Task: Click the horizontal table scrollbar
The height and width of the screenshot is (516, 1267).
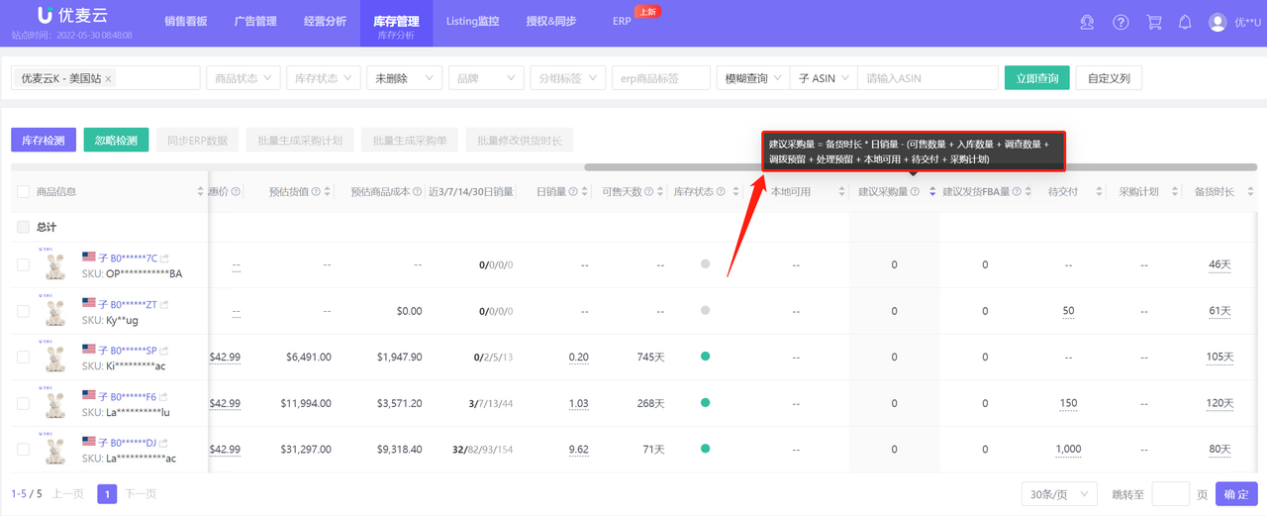Action: click(920, 167)
